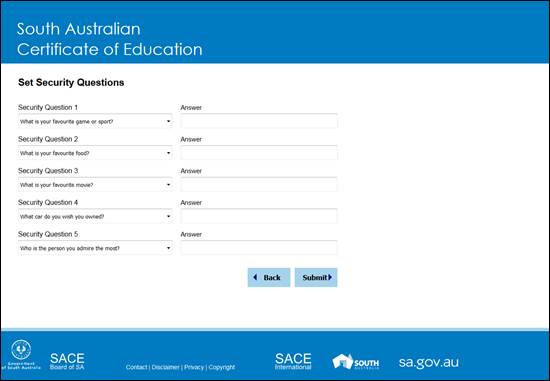
Task: Open Security Question 4 dropdown
Action: (95, 216)
